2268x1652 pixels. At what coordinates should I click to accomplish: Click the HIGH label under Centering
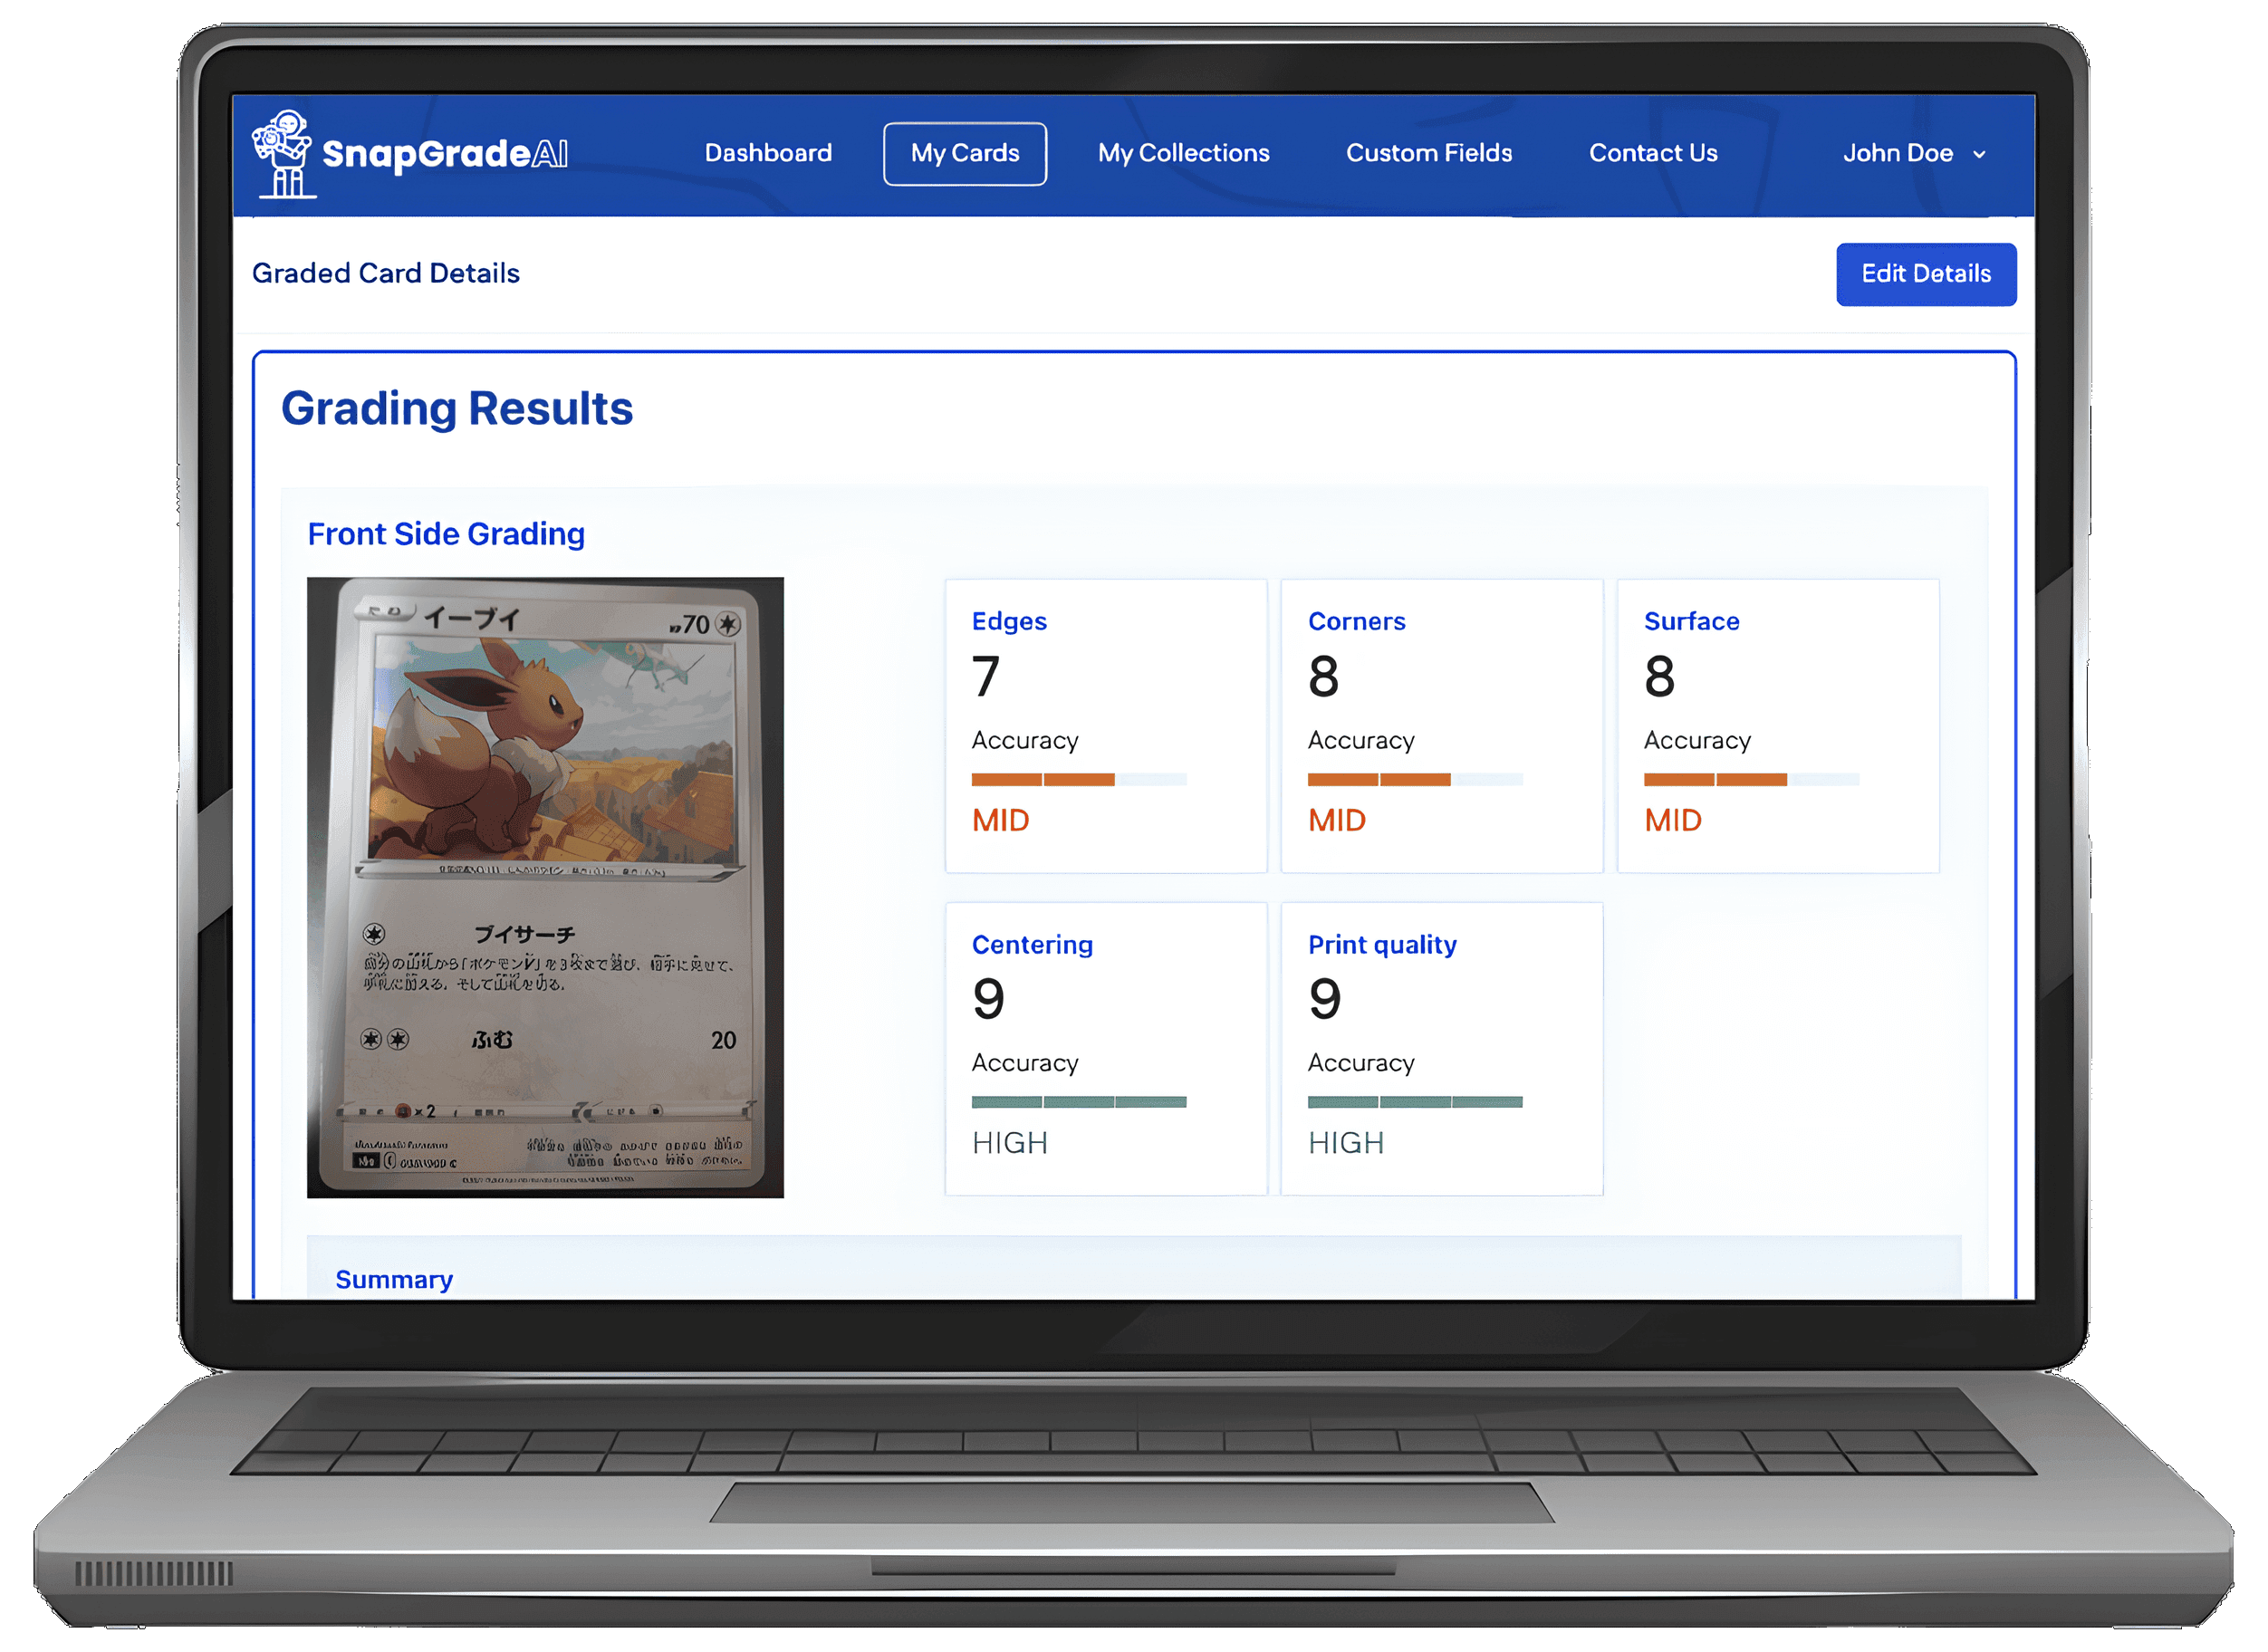coord(1010,1143)
